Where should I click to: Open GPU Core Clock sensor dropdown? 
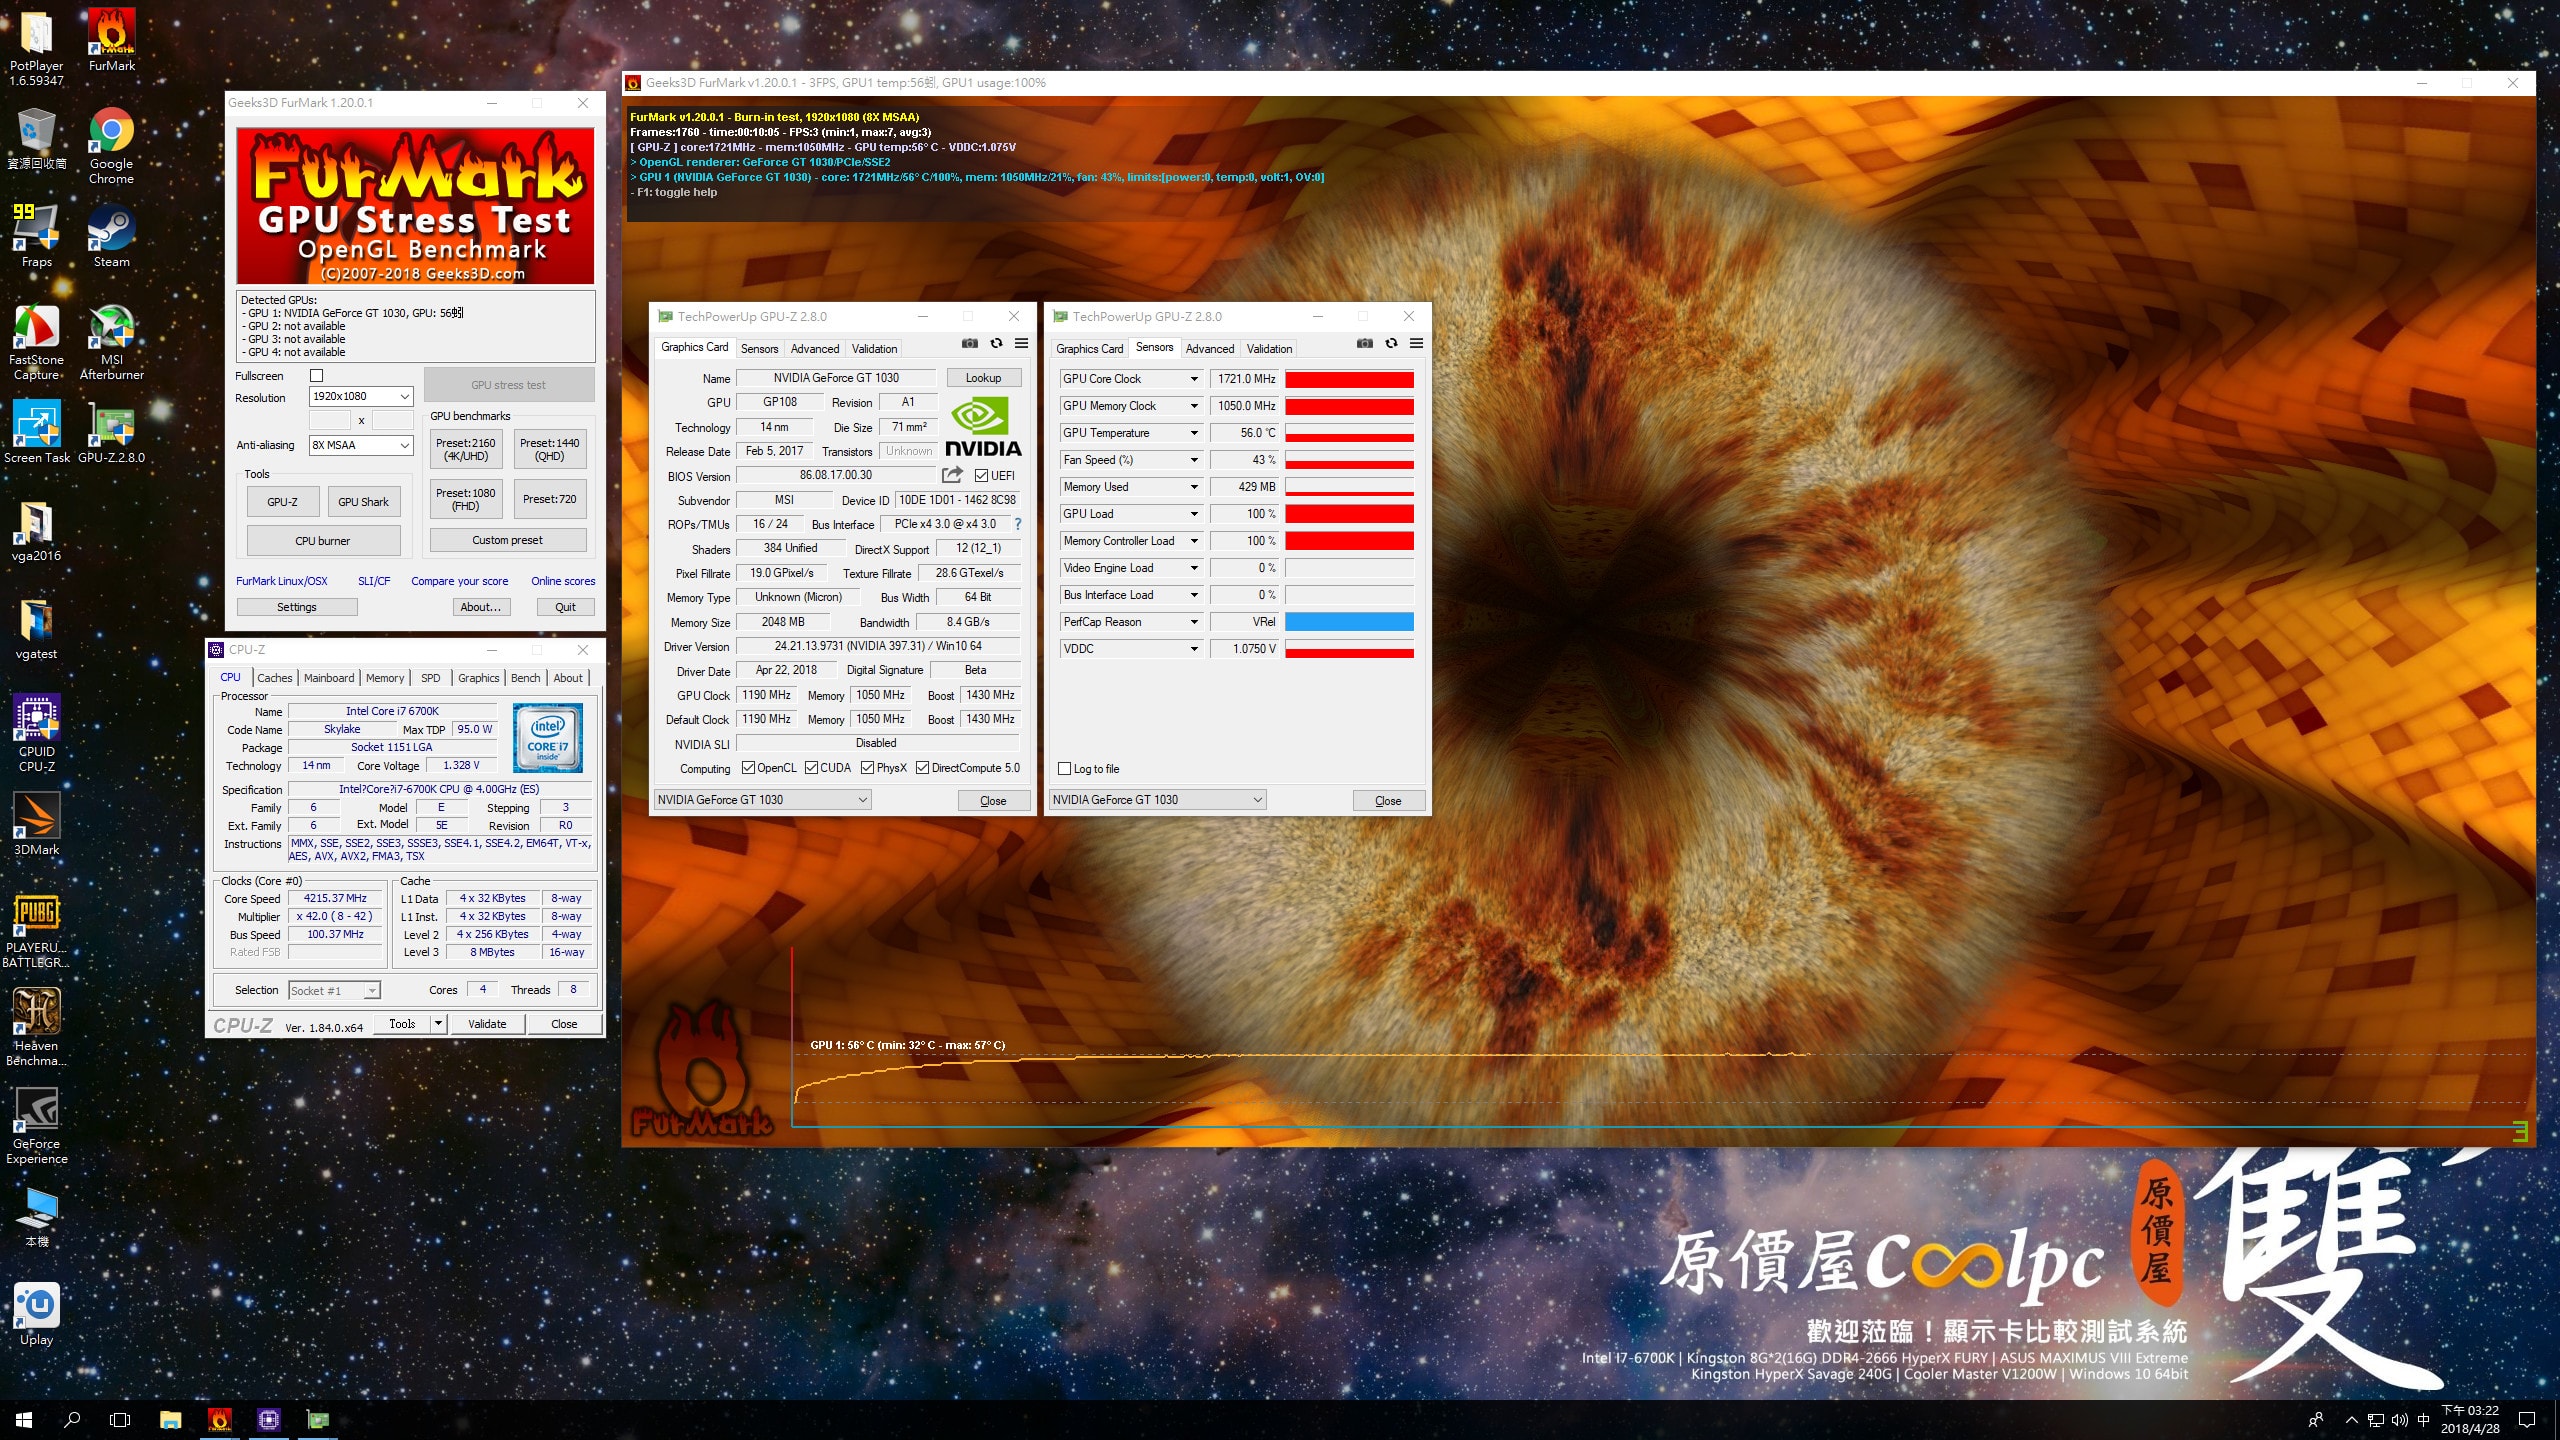coord(1193,379)
